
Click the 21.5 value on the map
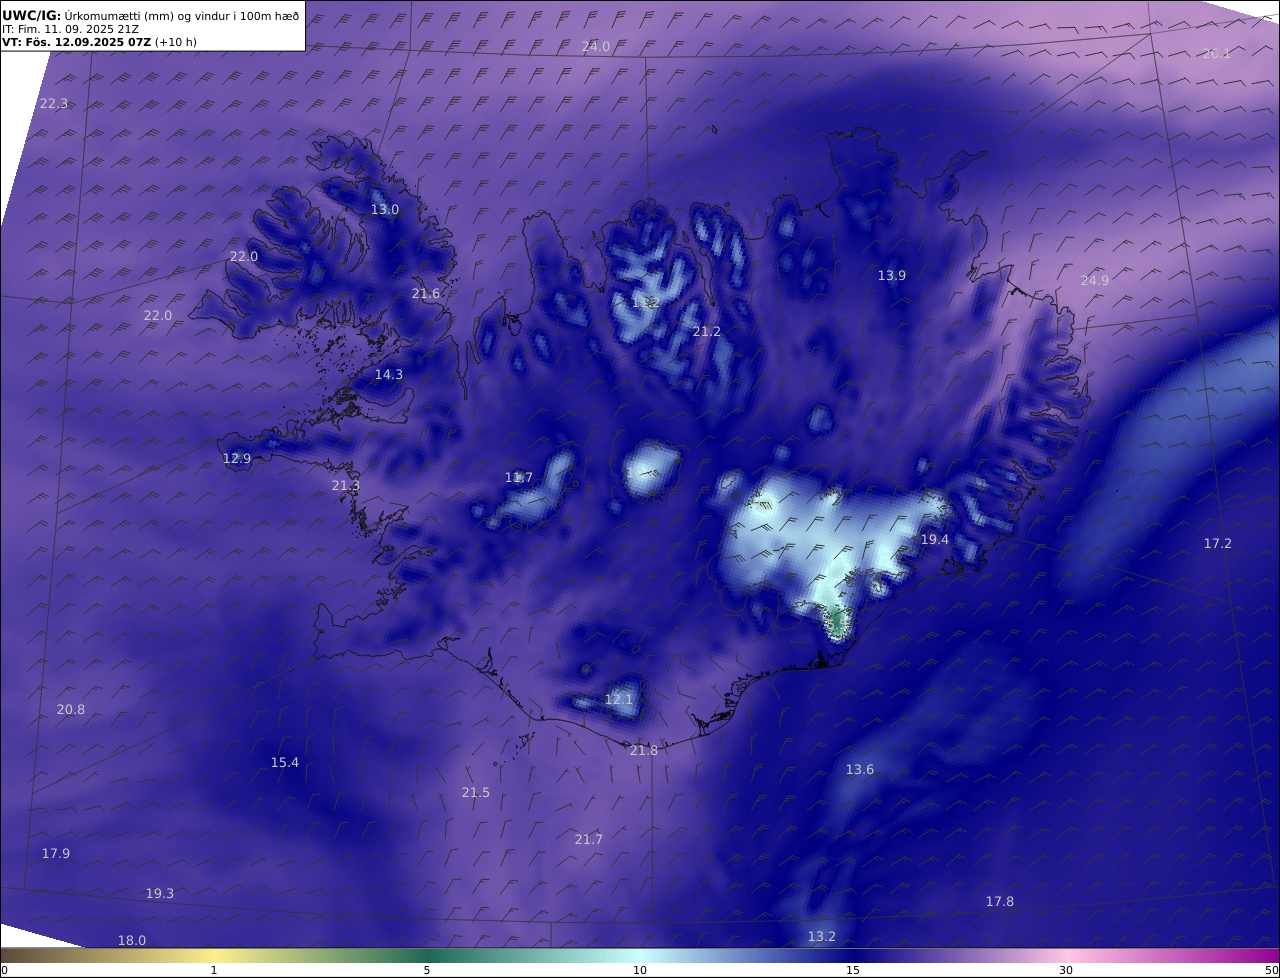point(476,793)
